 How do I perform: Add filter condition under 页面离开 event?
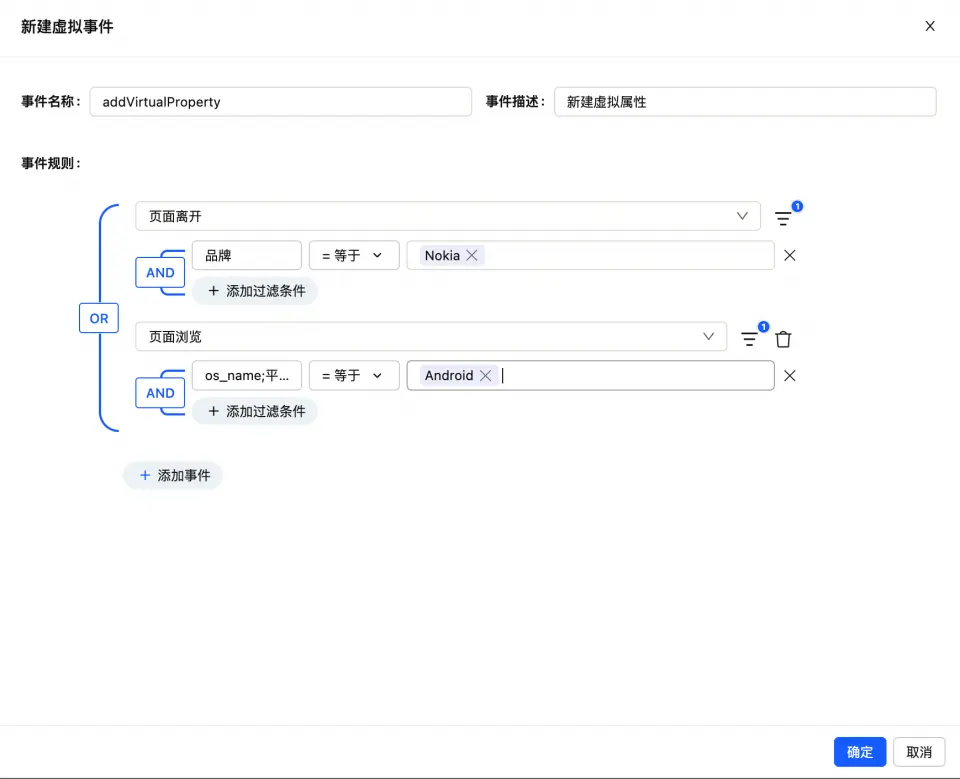coord(255,291)
